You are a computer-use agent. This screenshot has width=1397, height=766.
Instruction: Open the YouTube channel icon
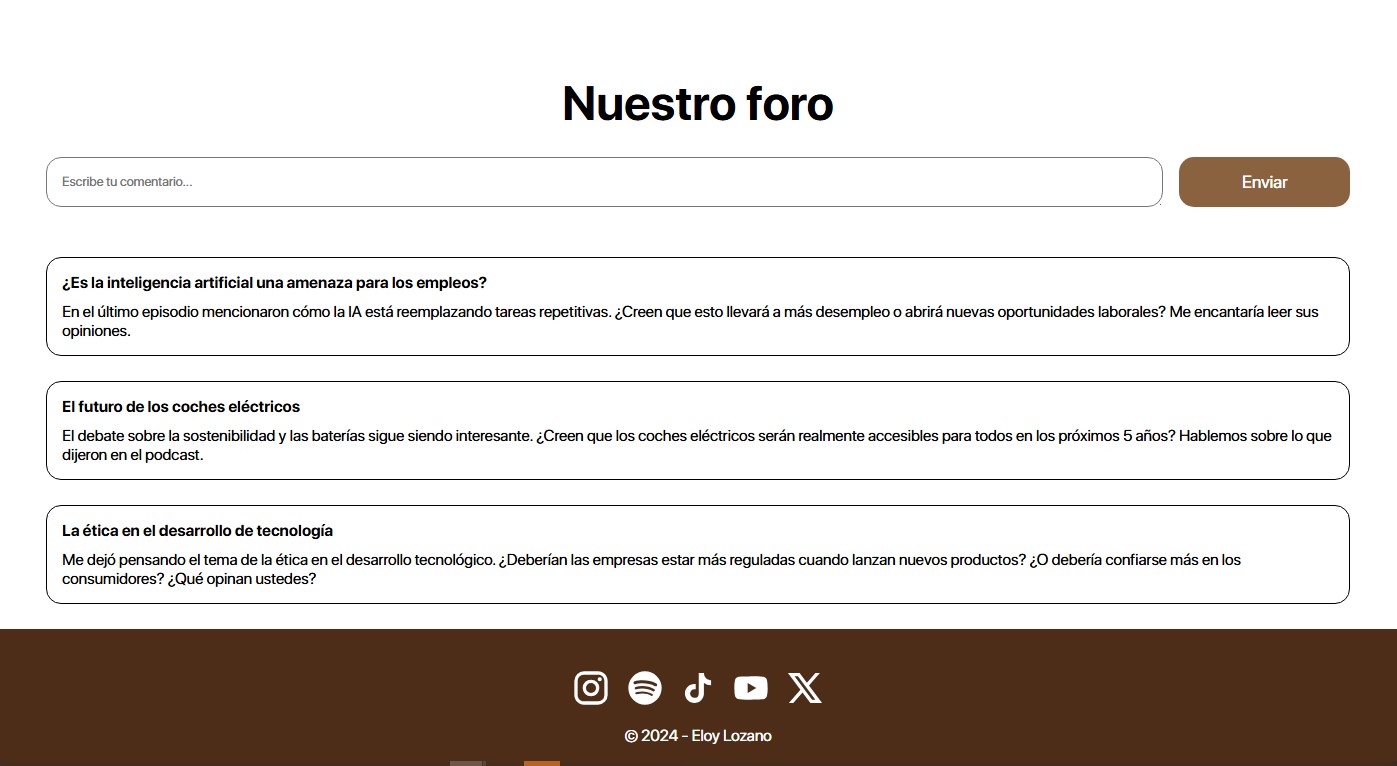tap(750, 688)
